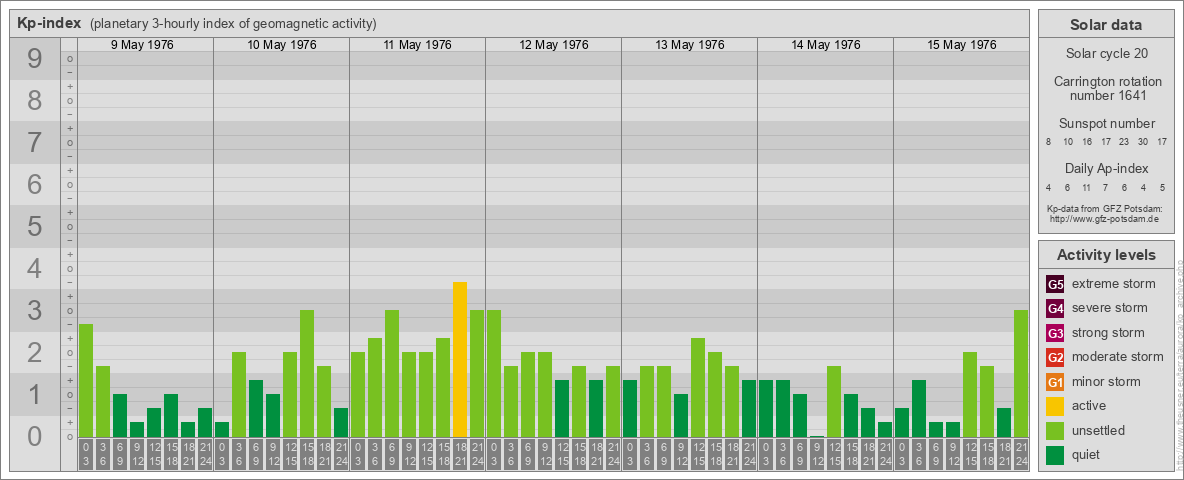Click the Sunspot number label
This screenshot has height=480, width=1184.
point(1106,124)
